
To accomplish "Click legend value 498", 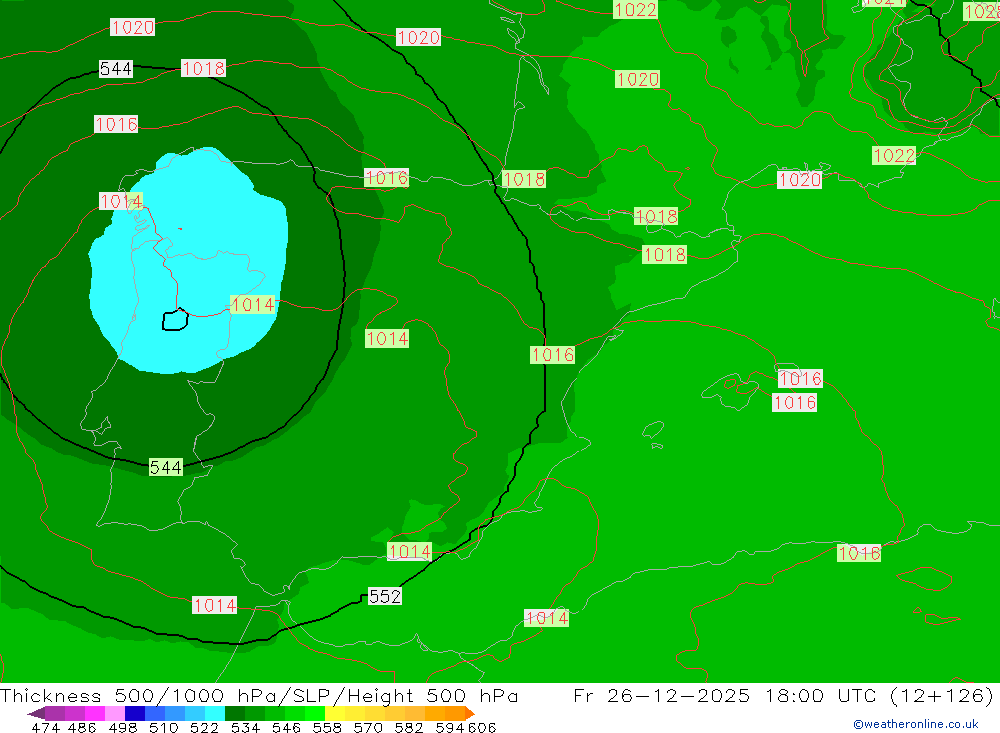I will pyautogui.click(x=123, y=727).
